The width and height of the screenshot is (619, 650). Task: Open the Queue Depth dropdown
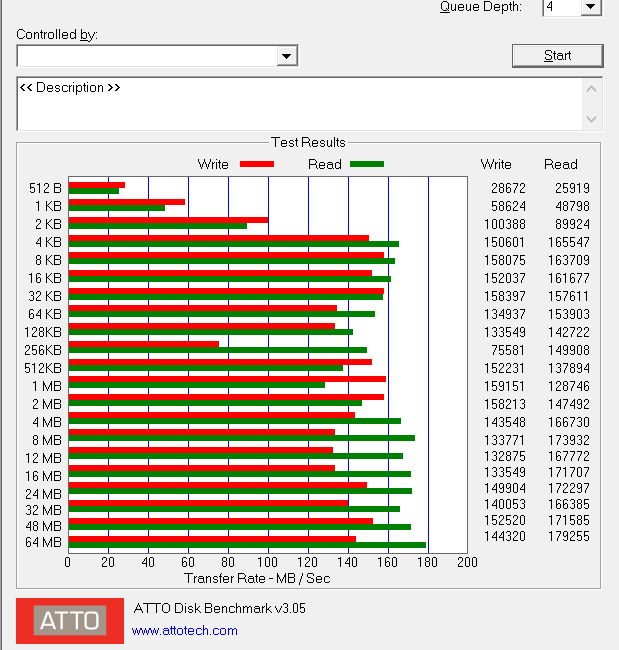tap(590, 7)
